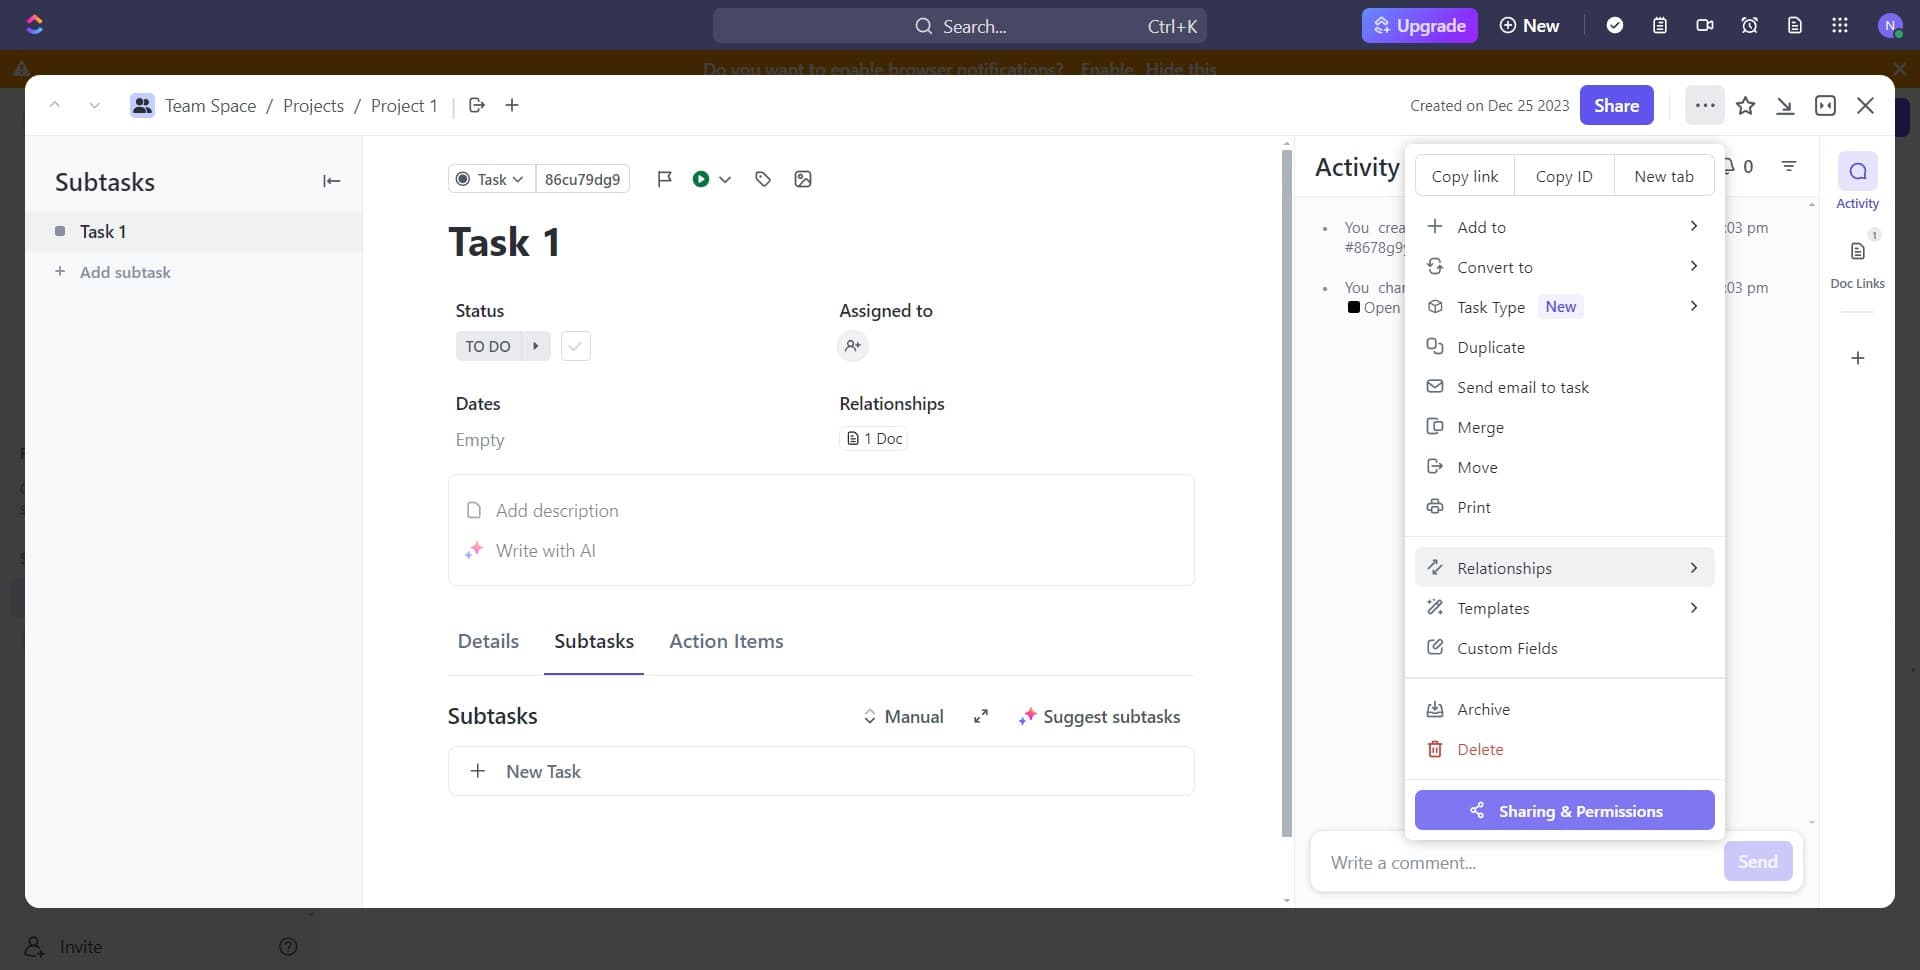Switch to the Action Items tab
This screenshot has height=970, width=1920.
coord(727,641)
